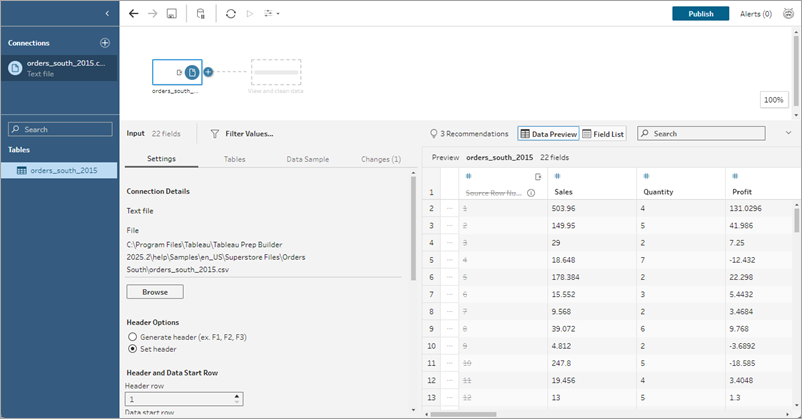This screenshot has width=802, height=419.
Task: Switch to Data Preview view
Action: [x=548, y=134]
